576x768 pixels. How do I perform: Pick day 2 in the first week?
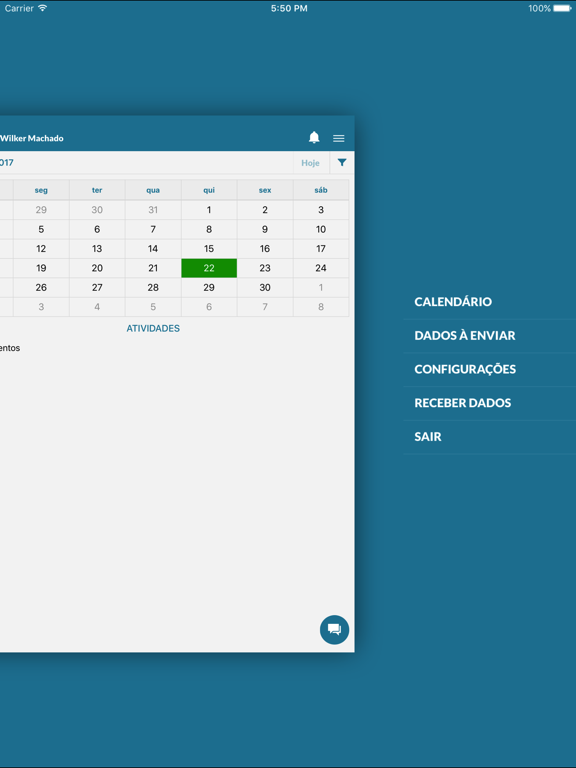(265, 210)
